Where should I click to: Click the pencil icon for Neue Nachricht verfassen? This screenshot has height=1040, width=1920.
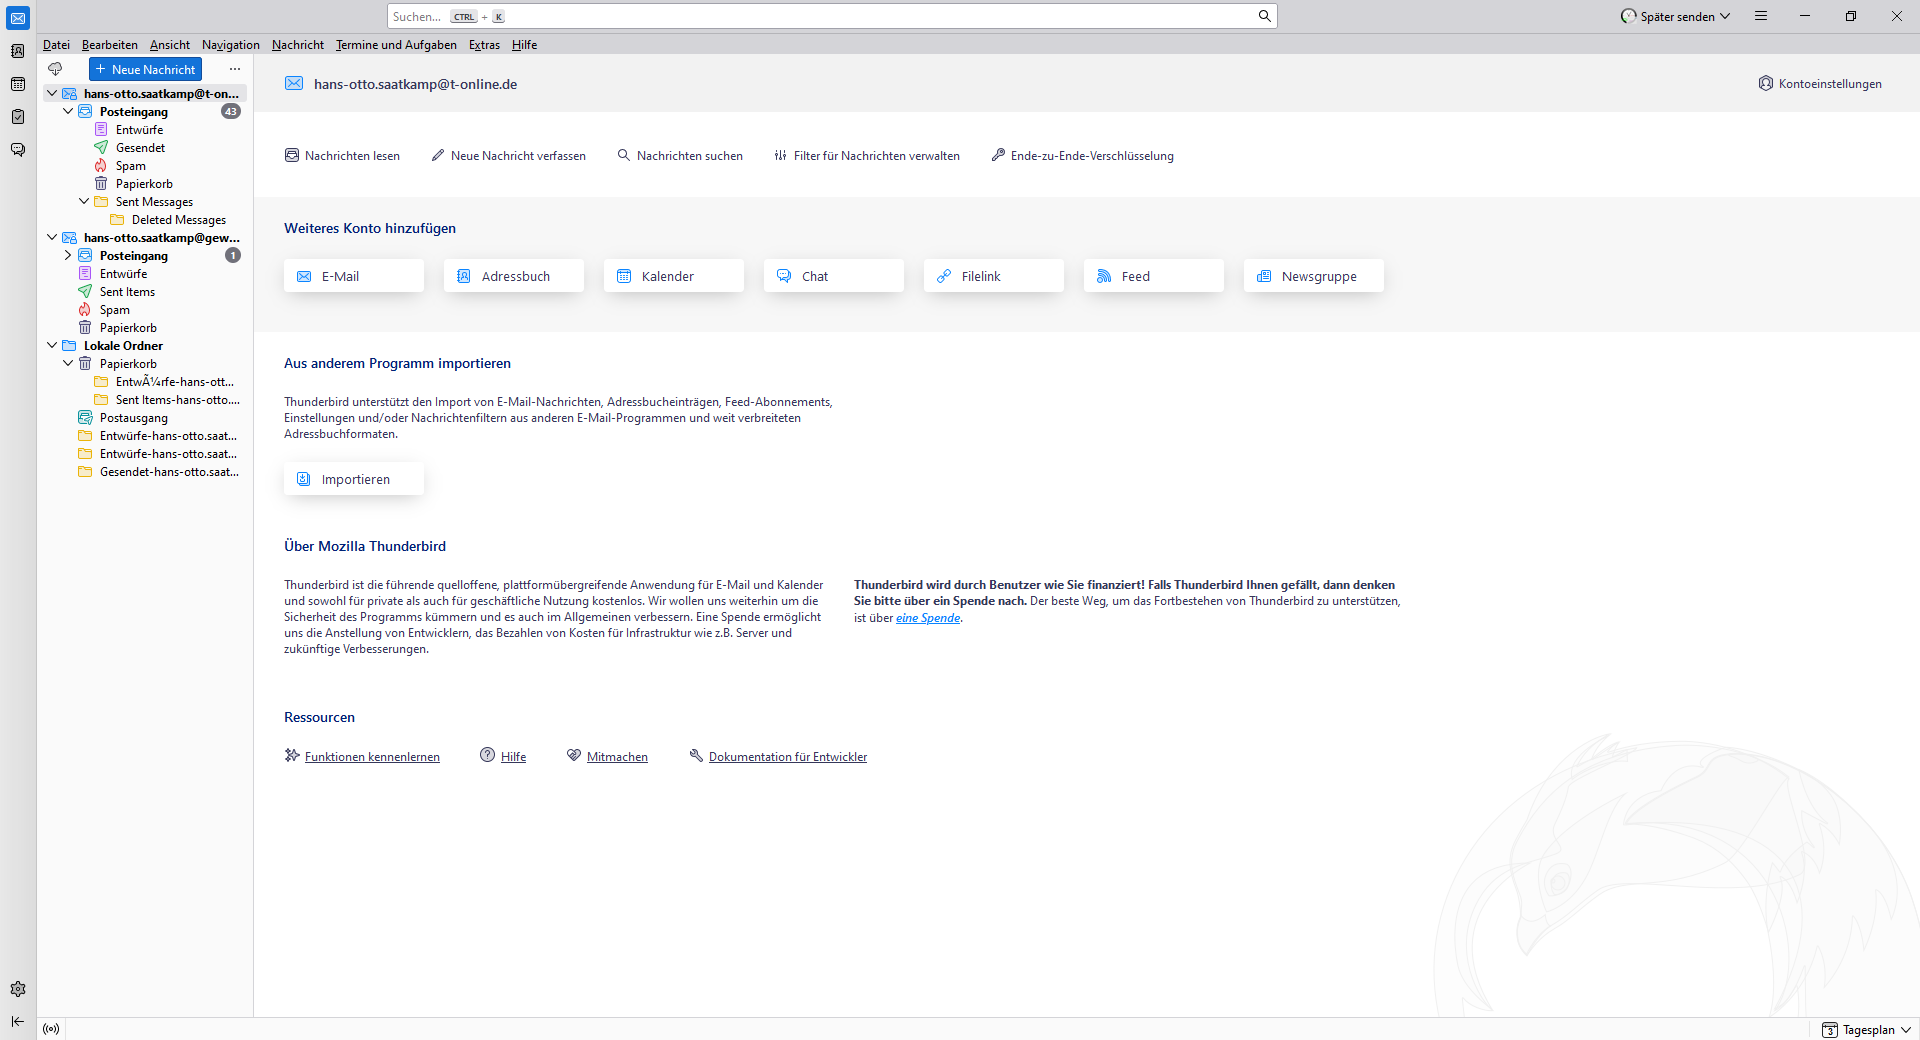(x=438, y=155)
